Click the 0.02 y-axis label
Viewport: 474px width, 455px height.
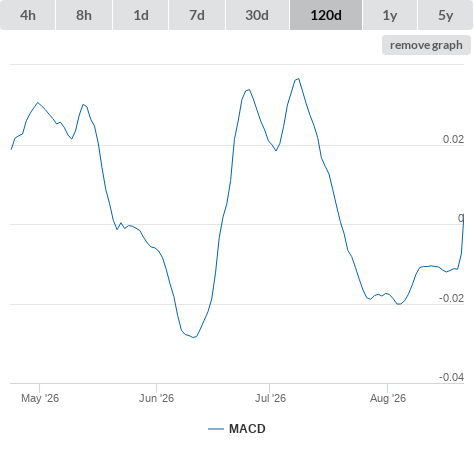pos(453,139)
